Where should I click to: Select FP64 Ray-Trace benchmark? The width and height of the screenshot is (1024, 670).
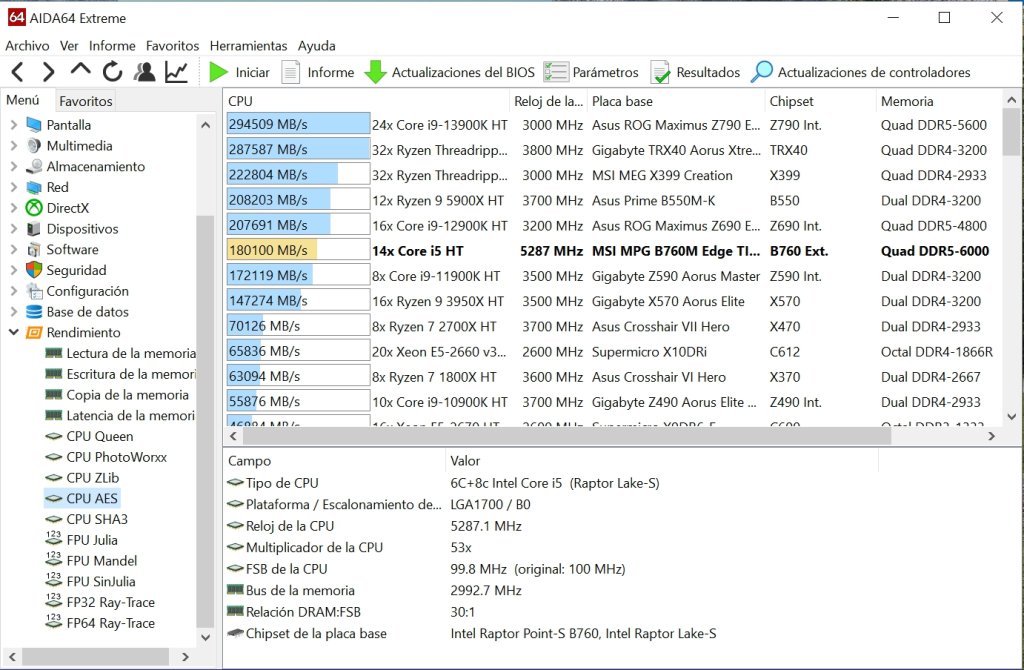pos(100,623)
